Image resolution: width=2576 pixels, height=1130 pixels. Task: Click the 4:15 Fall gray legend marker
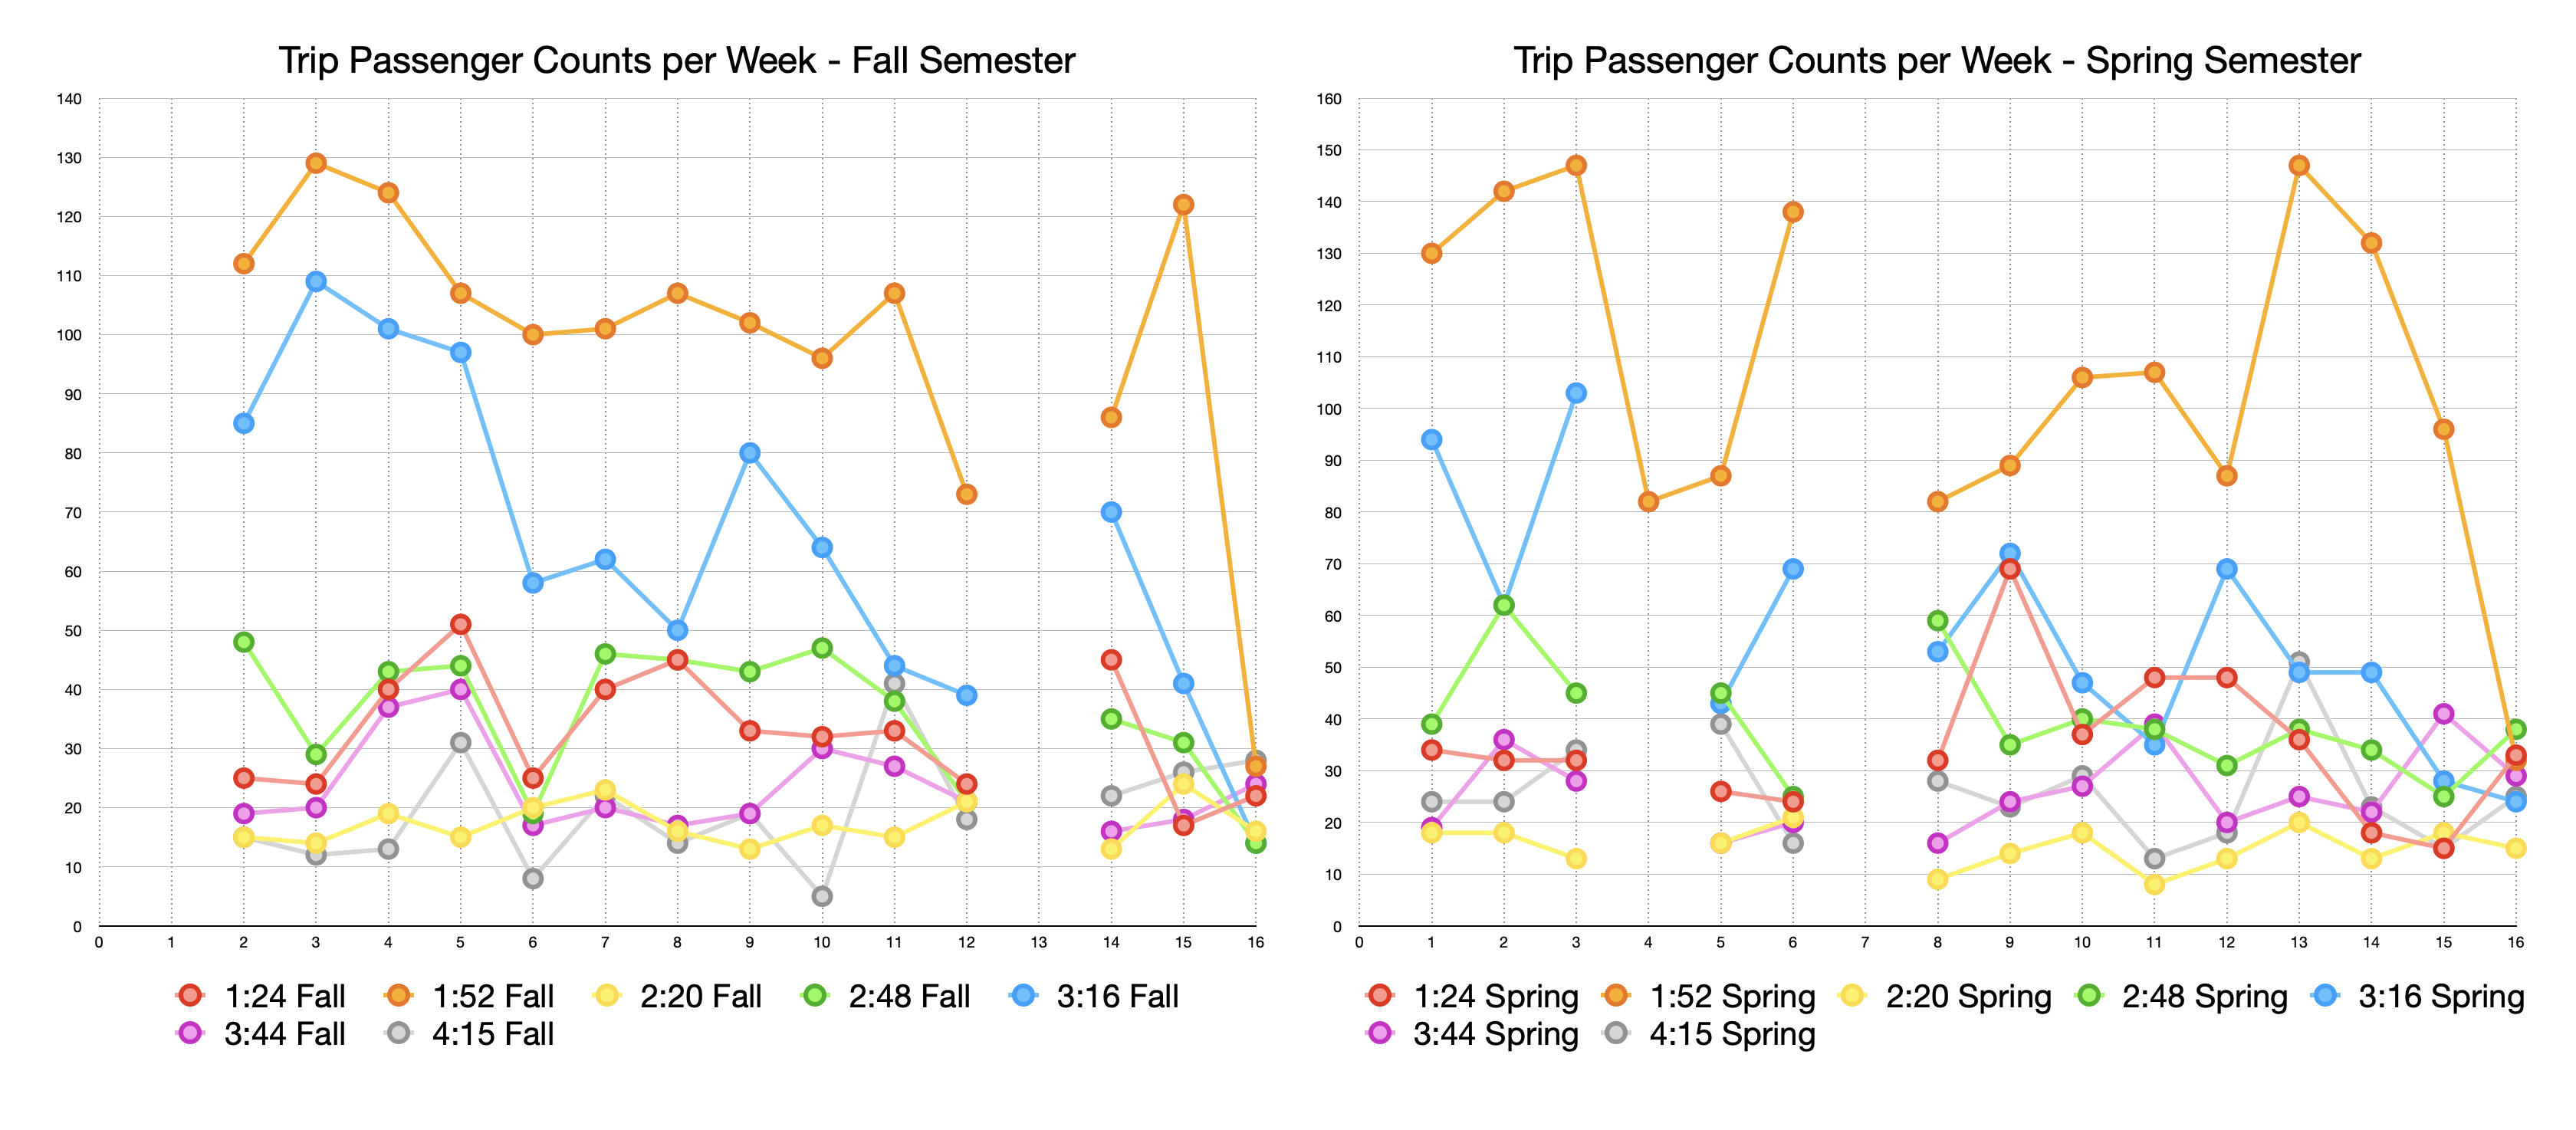click(399, 1033)
